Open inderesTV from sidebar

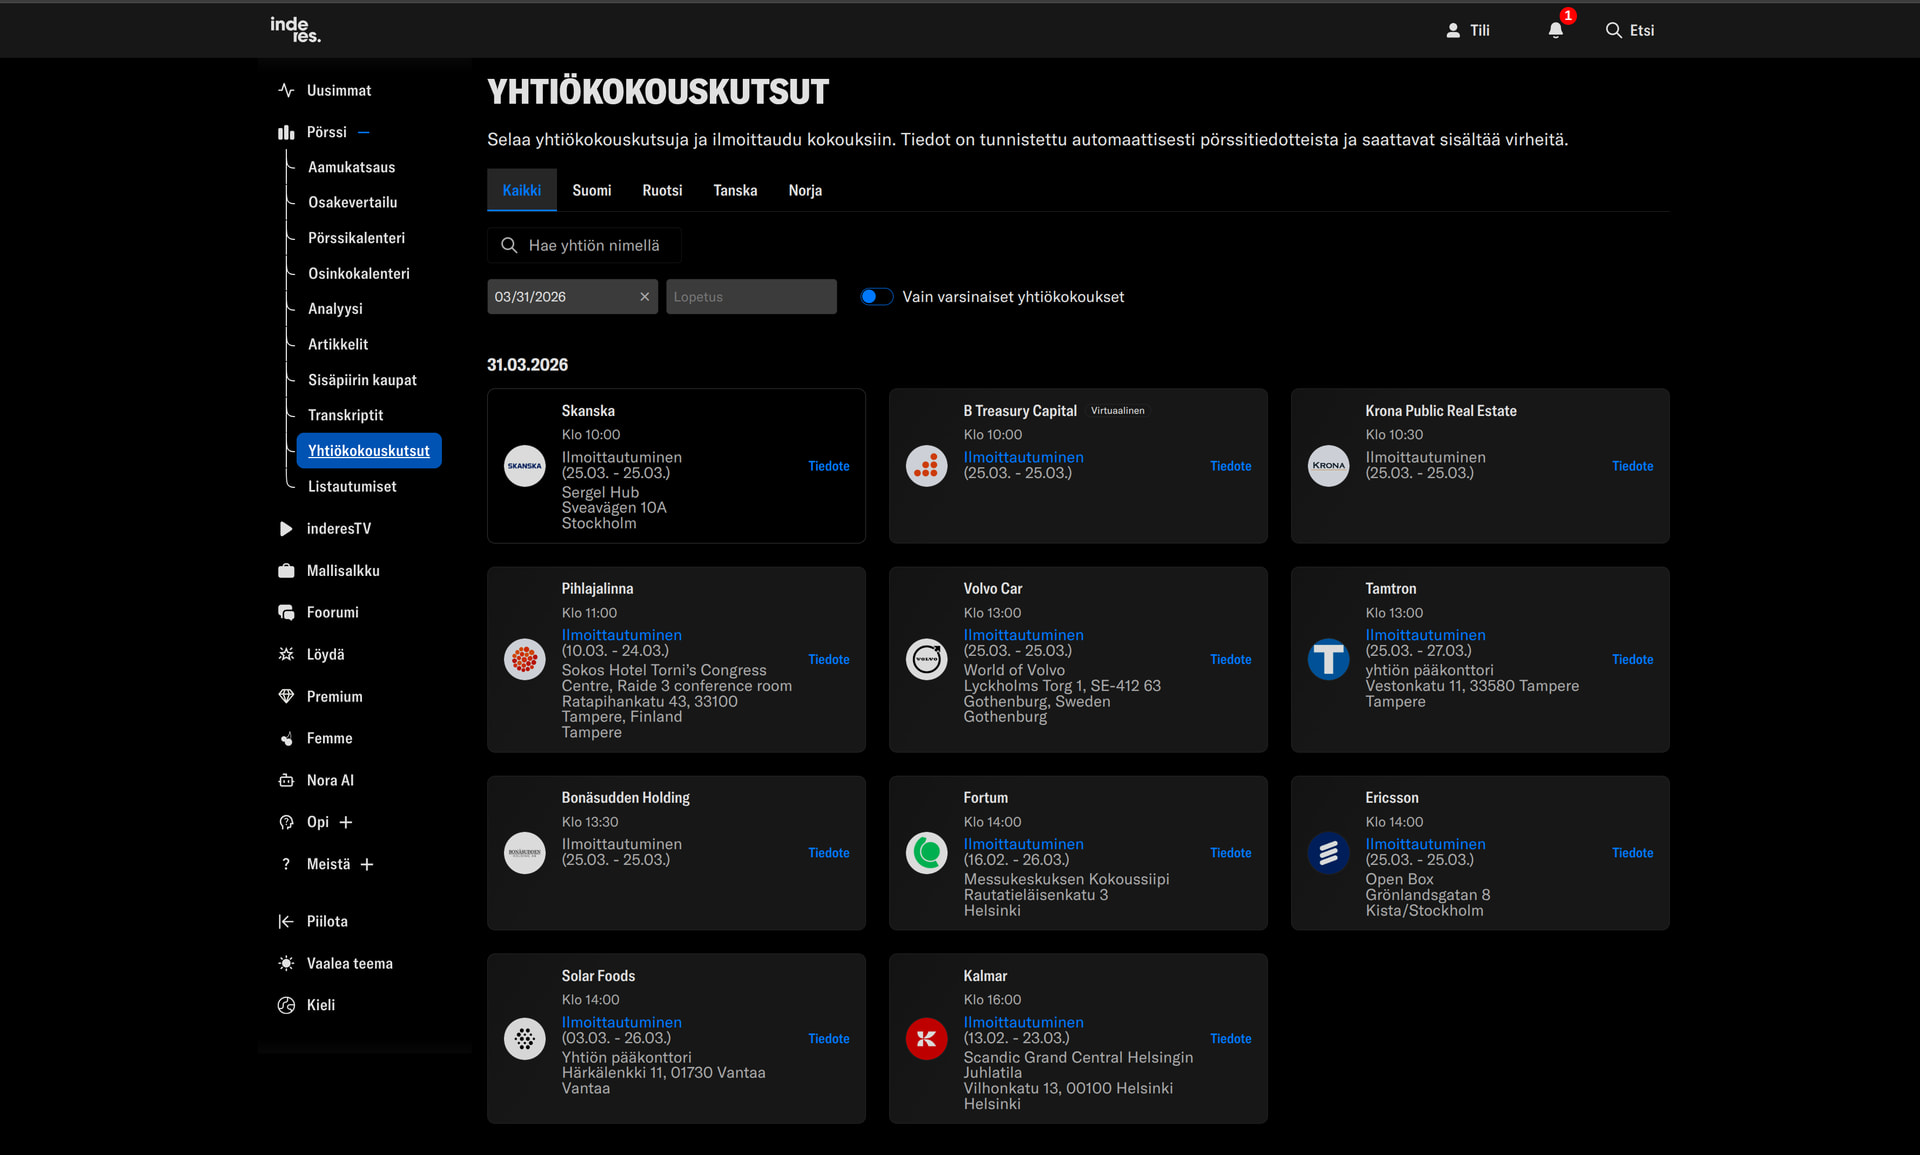338,528
